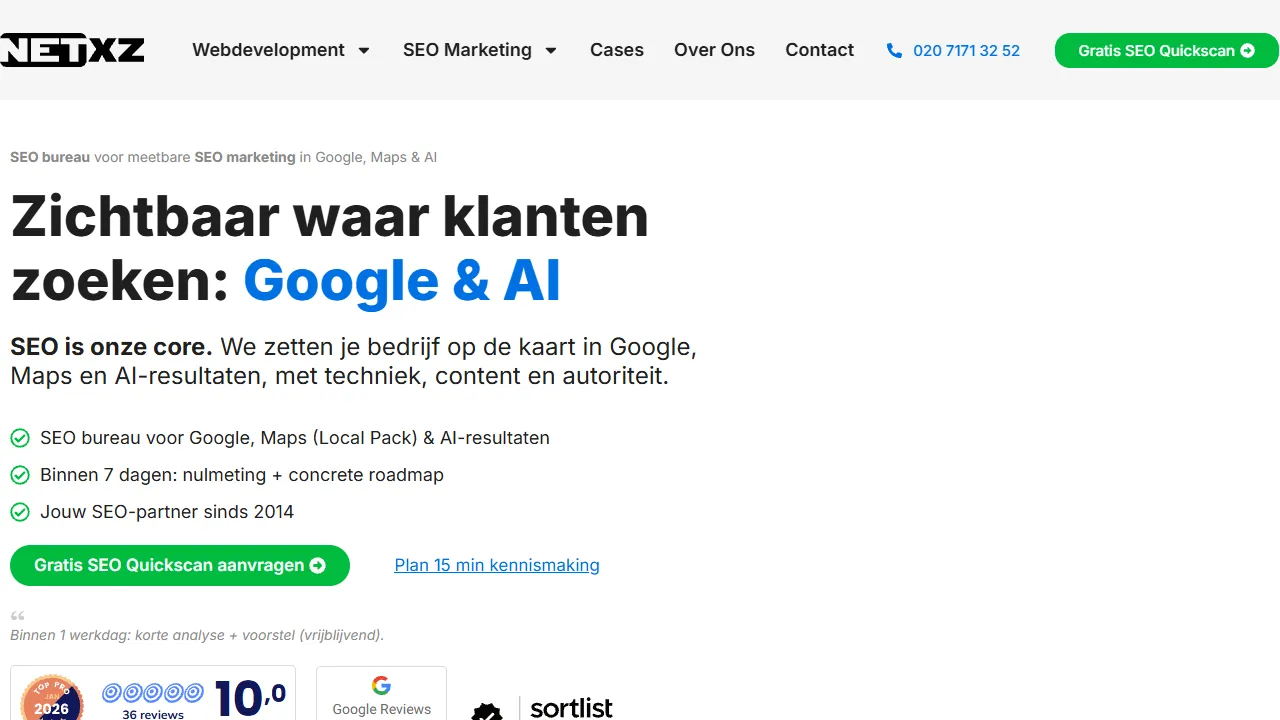Open the Webdevelopment chevron arrow
This screenshot has width=1280, height=720.
365,50
